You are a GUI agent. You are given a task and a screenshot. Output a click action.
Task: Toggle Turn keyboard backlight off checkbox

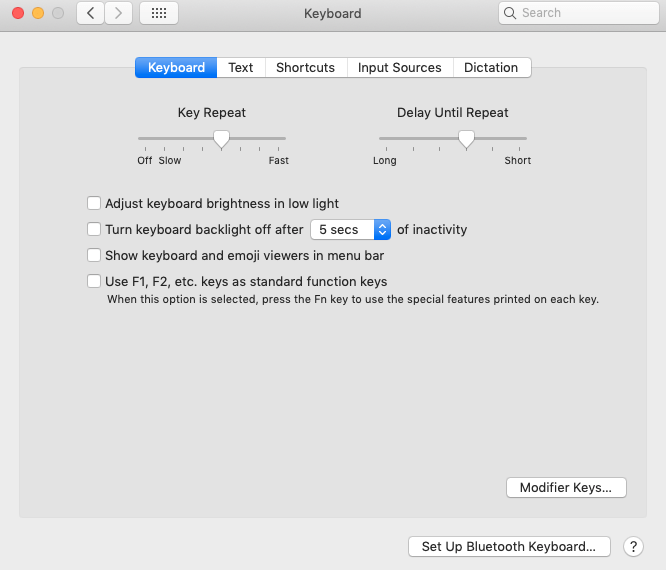point(95,229)
